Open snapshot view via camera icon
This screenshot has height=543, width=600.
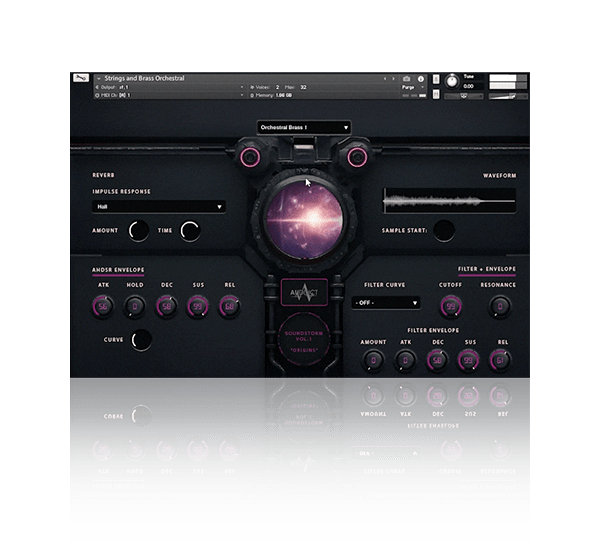406,79
